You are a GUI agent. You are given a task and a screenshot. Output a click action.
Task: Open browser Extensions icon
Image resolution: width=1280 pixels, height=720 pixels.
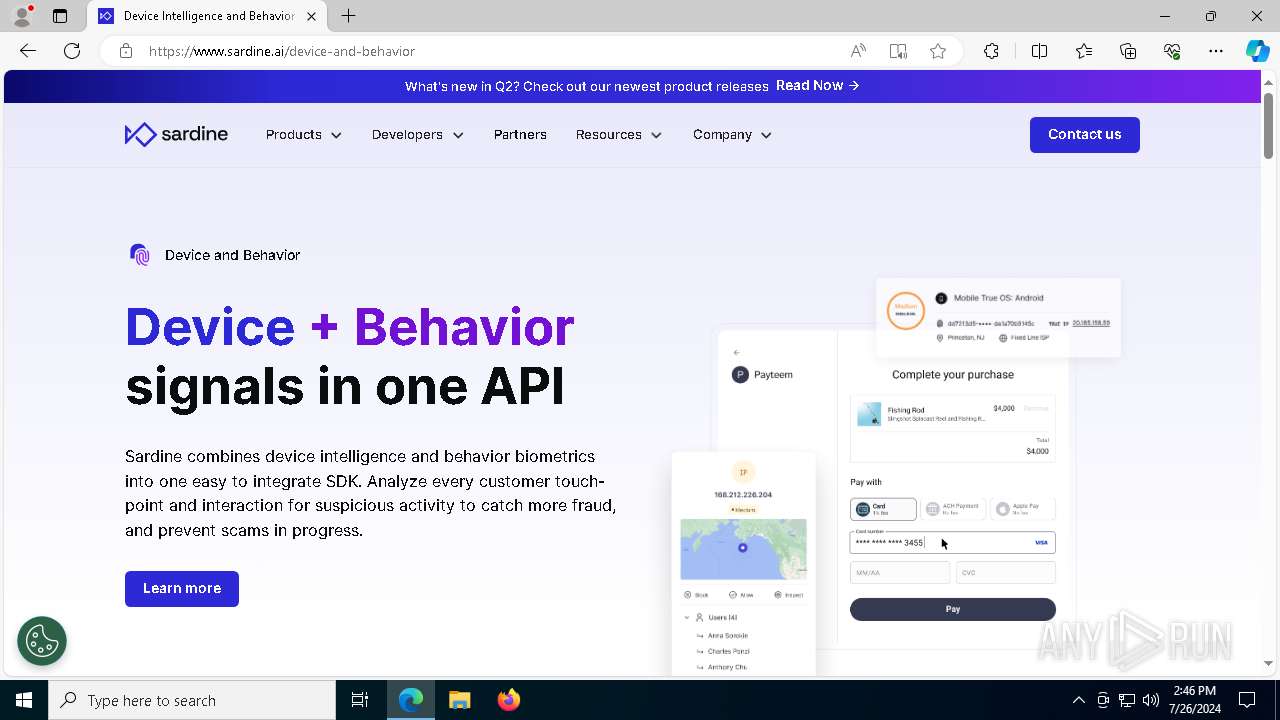(991, 51)
